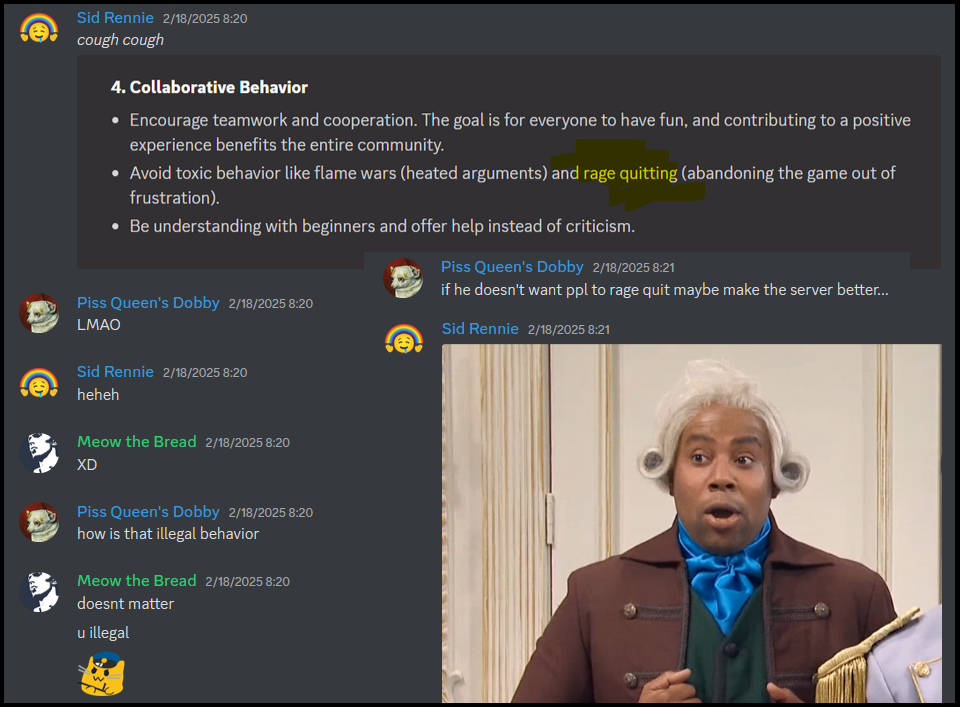Click the 'how is that illegal behavior' message

(168, 534)
